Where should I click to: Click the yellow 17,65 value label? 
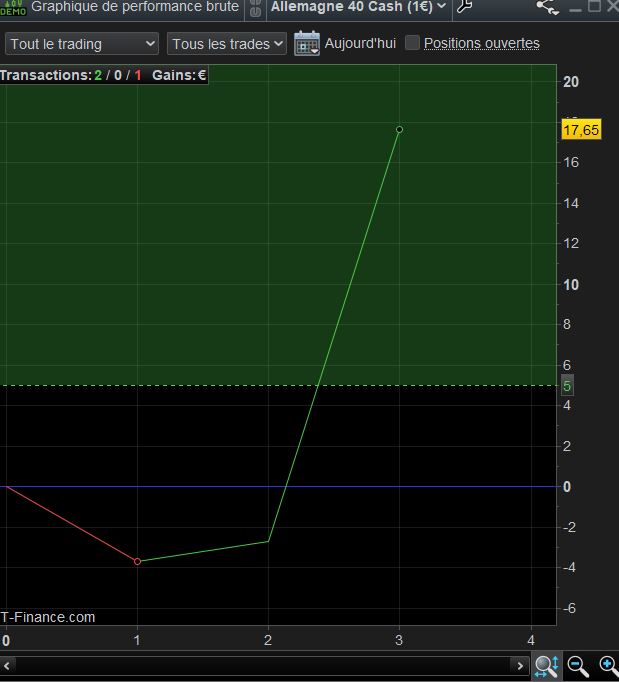(581, 130)
